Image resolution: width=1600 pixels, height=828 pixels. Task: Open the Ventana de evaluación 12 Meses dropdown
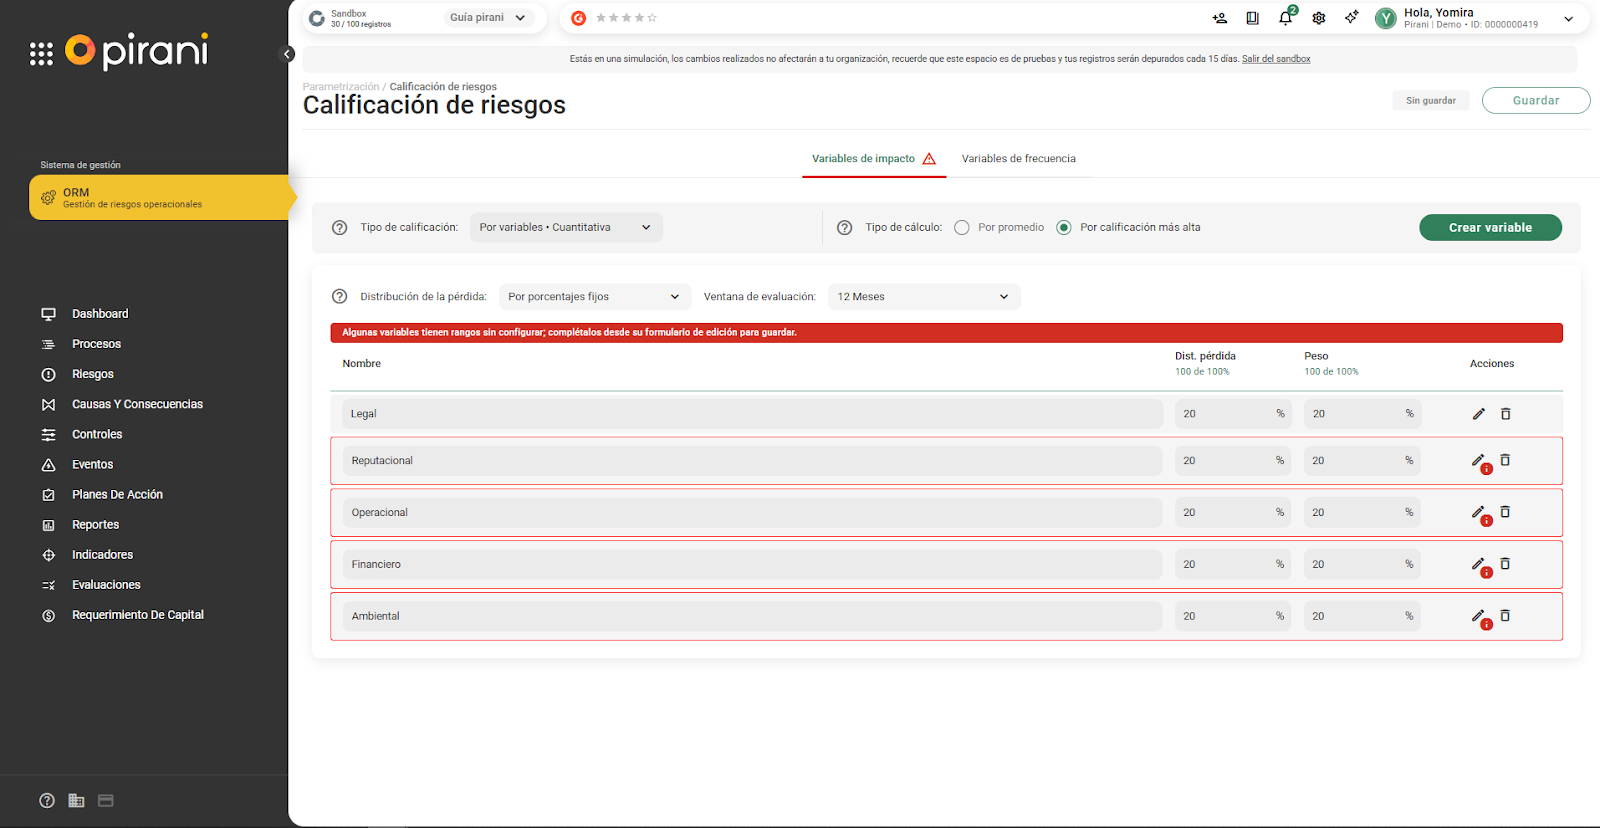[x=923, y=297]
